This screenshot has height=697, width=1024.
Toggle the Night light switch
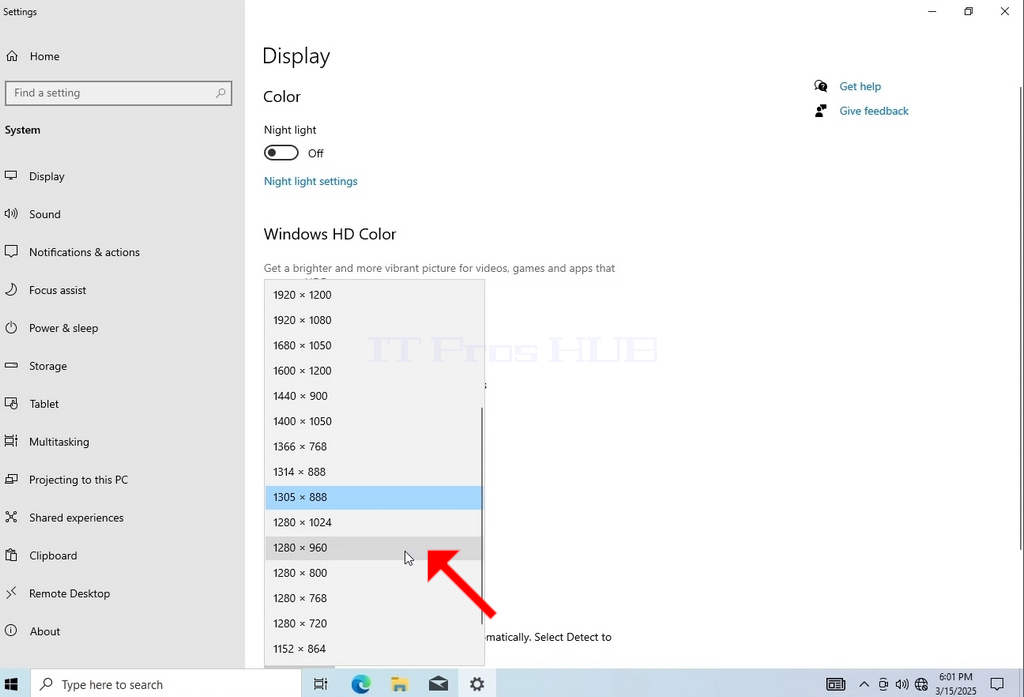coord(281,153)
